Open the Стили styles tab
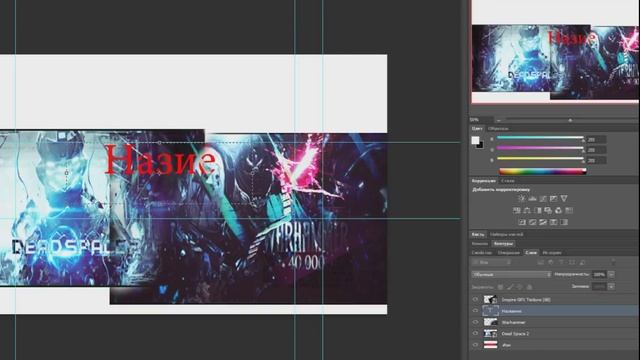This screenshot has height=360, width=640. tap(508, 180)
